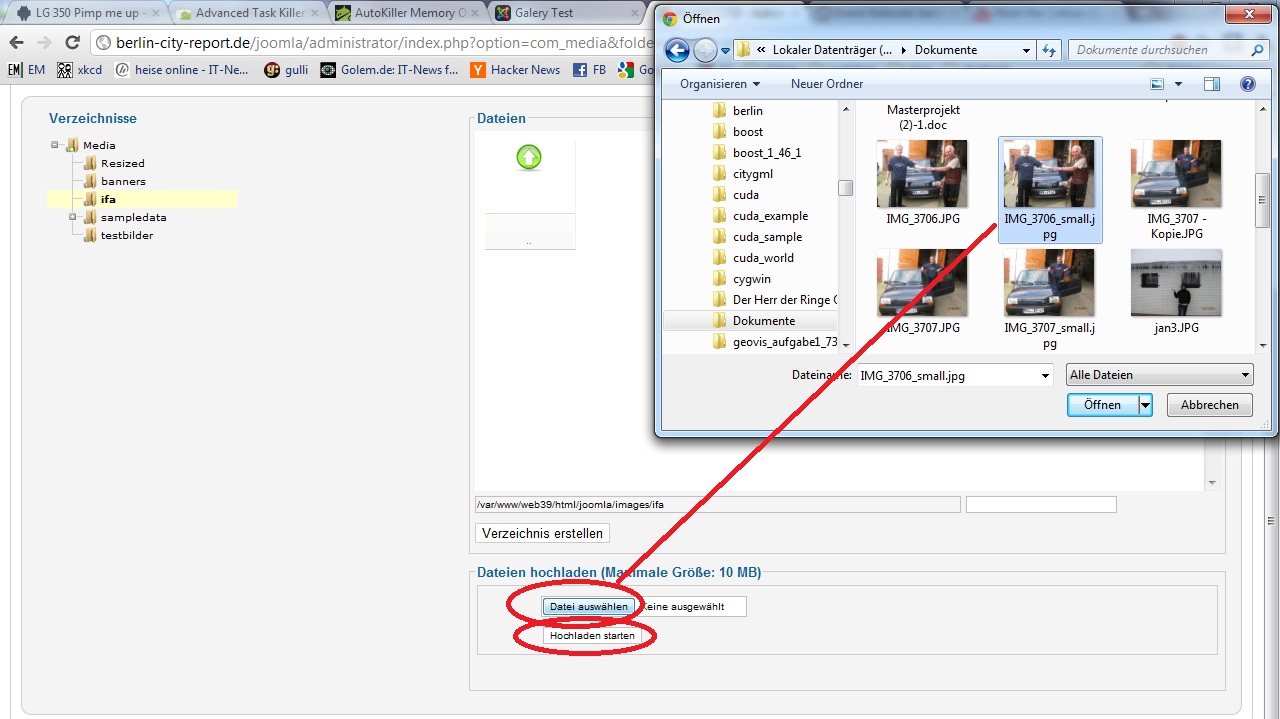Click the Hochladen starten button
The height and width of the screenshot is (719, 1280).
coord(591,636)
